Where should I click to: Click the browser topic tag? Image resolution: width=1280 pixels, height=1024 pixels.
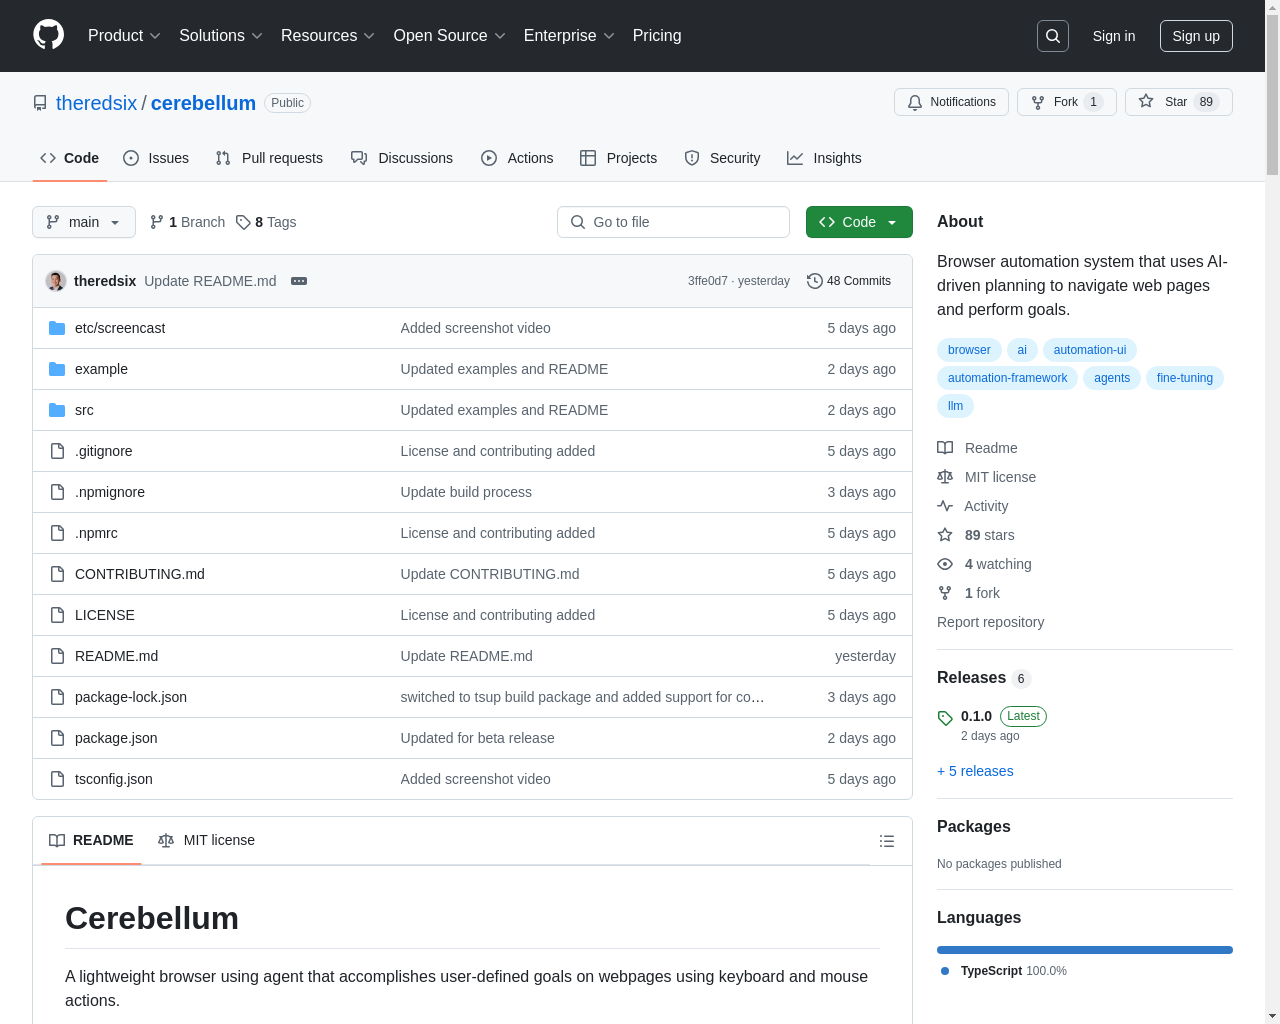click(x=969, y=350)
